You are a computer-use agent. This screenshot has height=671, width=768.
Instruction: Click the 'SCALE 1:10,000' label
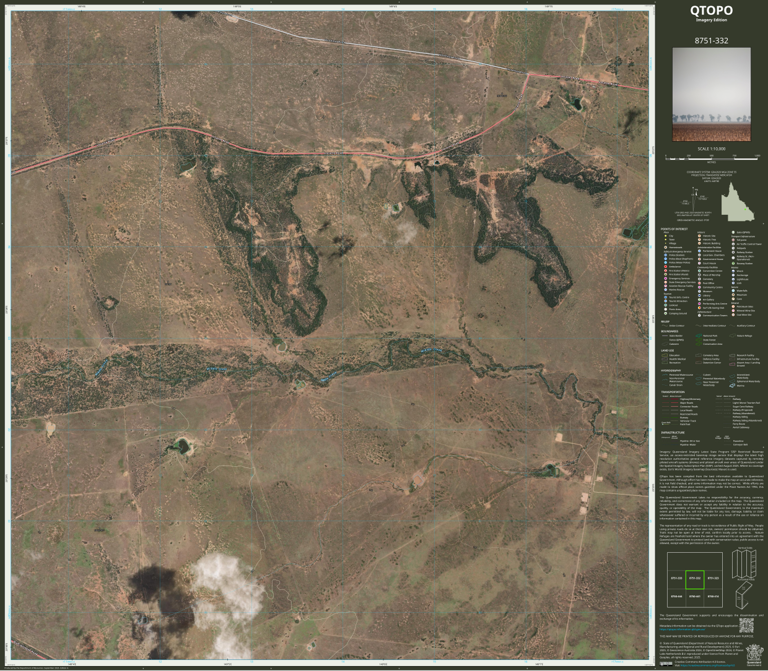click(711, 148)
